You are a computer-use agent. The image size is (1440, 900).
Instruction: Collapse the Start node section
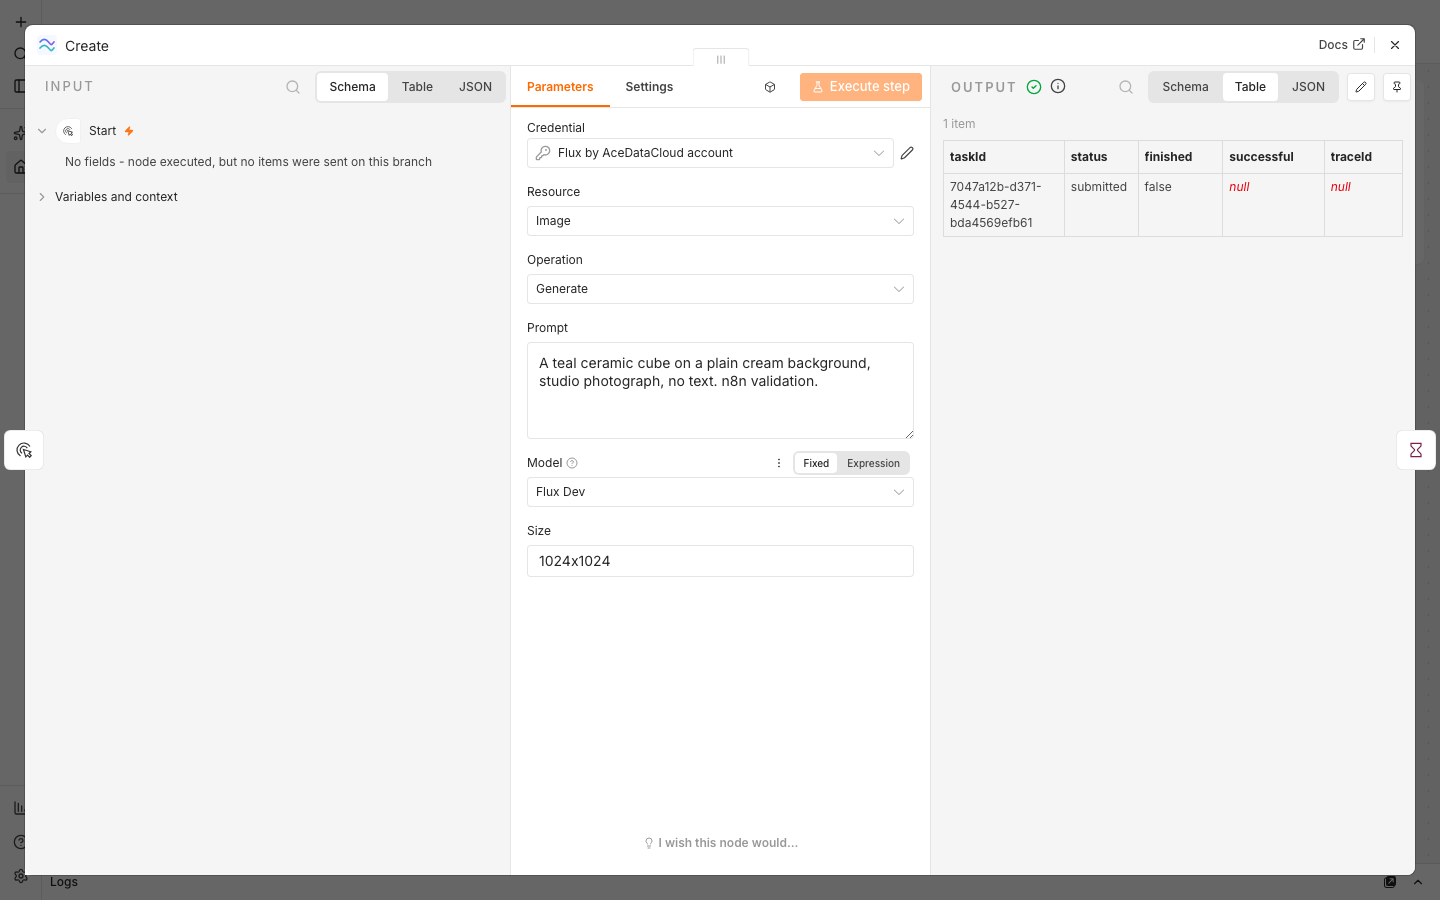(x=42, y=131)
